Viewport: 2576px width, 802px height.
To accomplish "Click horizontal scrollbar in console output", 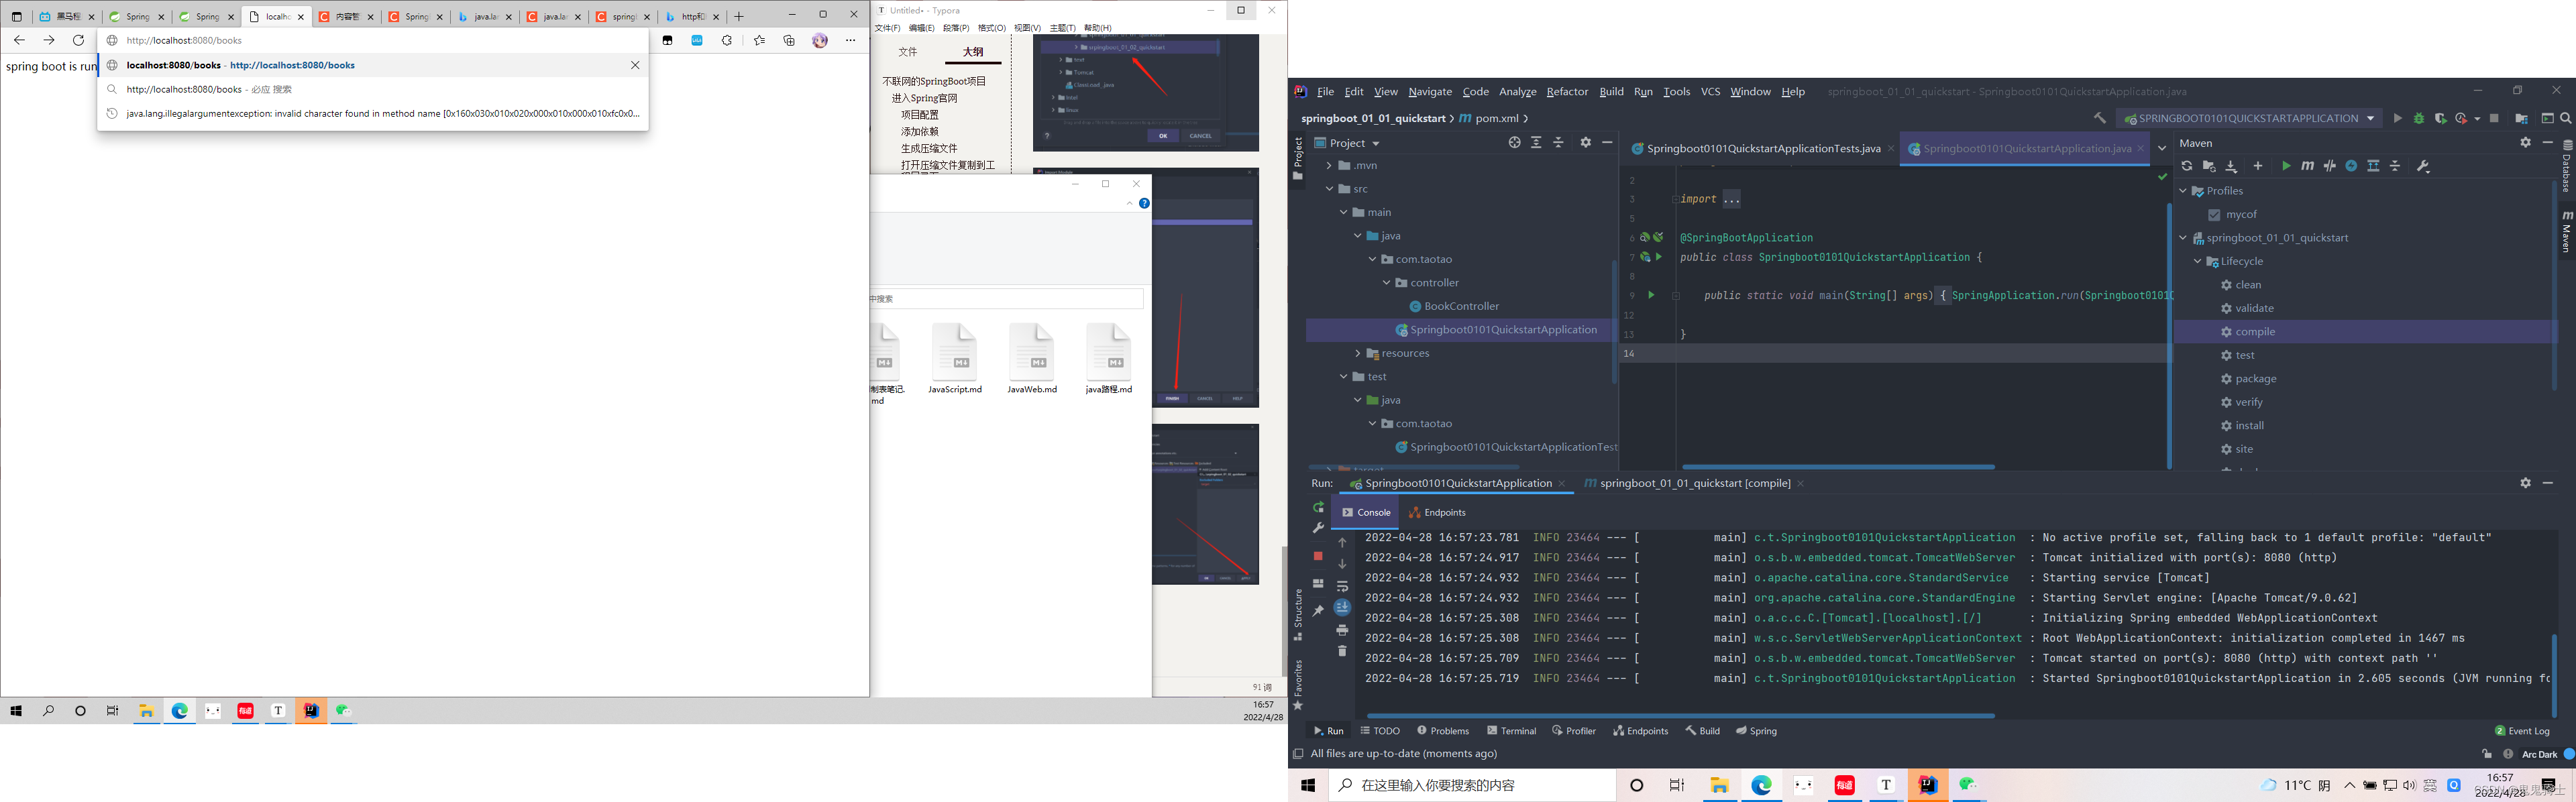I will point(1680,716).
